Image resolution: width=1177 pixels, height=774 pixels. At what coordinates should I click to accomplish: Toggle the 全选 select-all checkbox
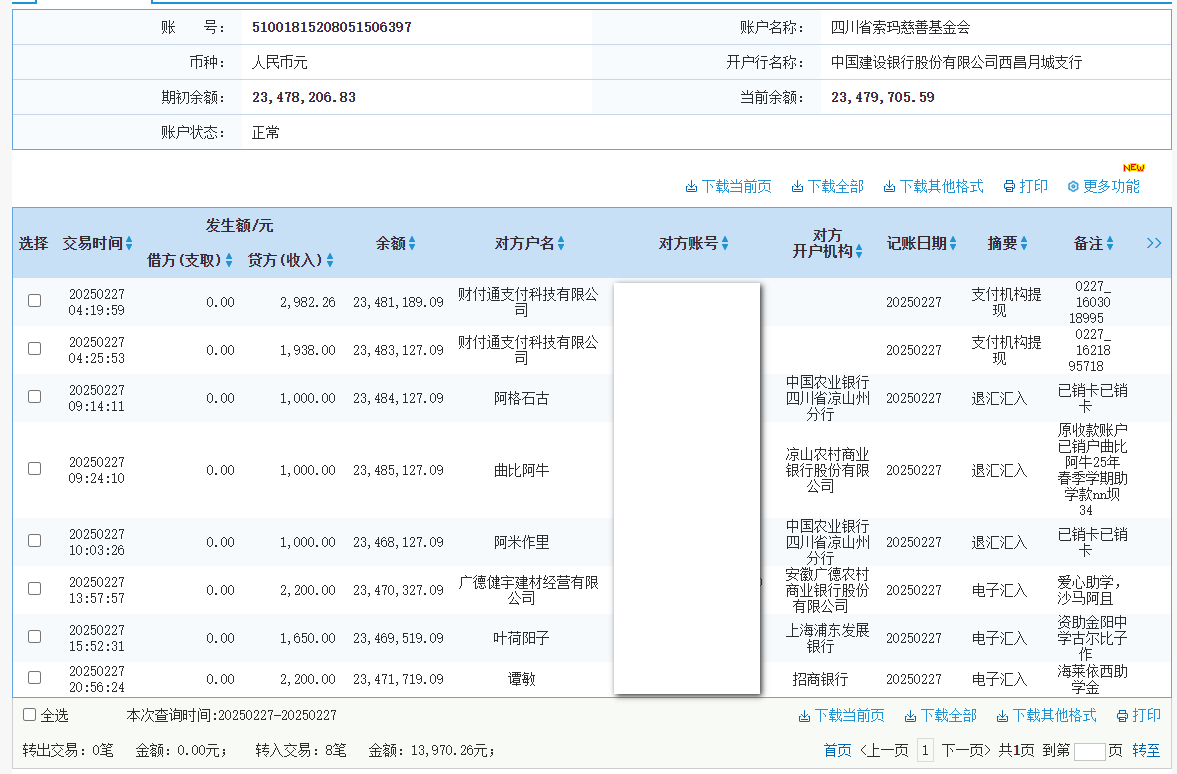(x=29, y=715)
